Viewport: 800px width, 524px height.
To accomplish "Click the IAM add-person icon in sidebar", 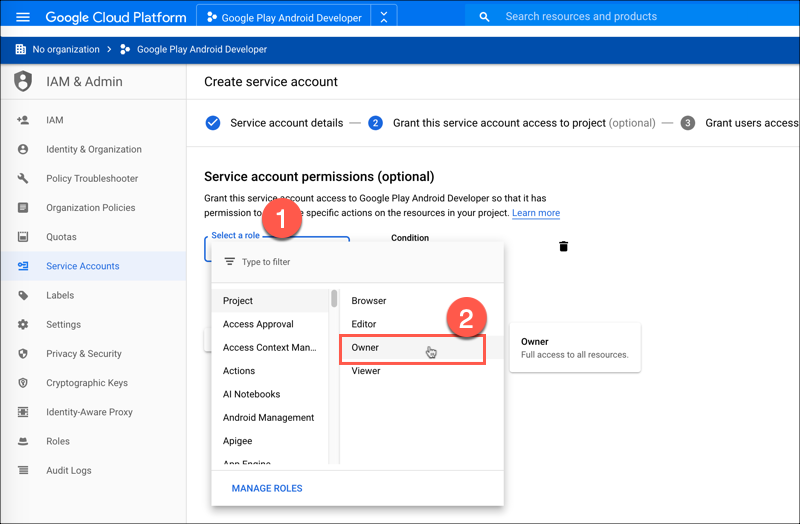I will [x=23, y=120].
